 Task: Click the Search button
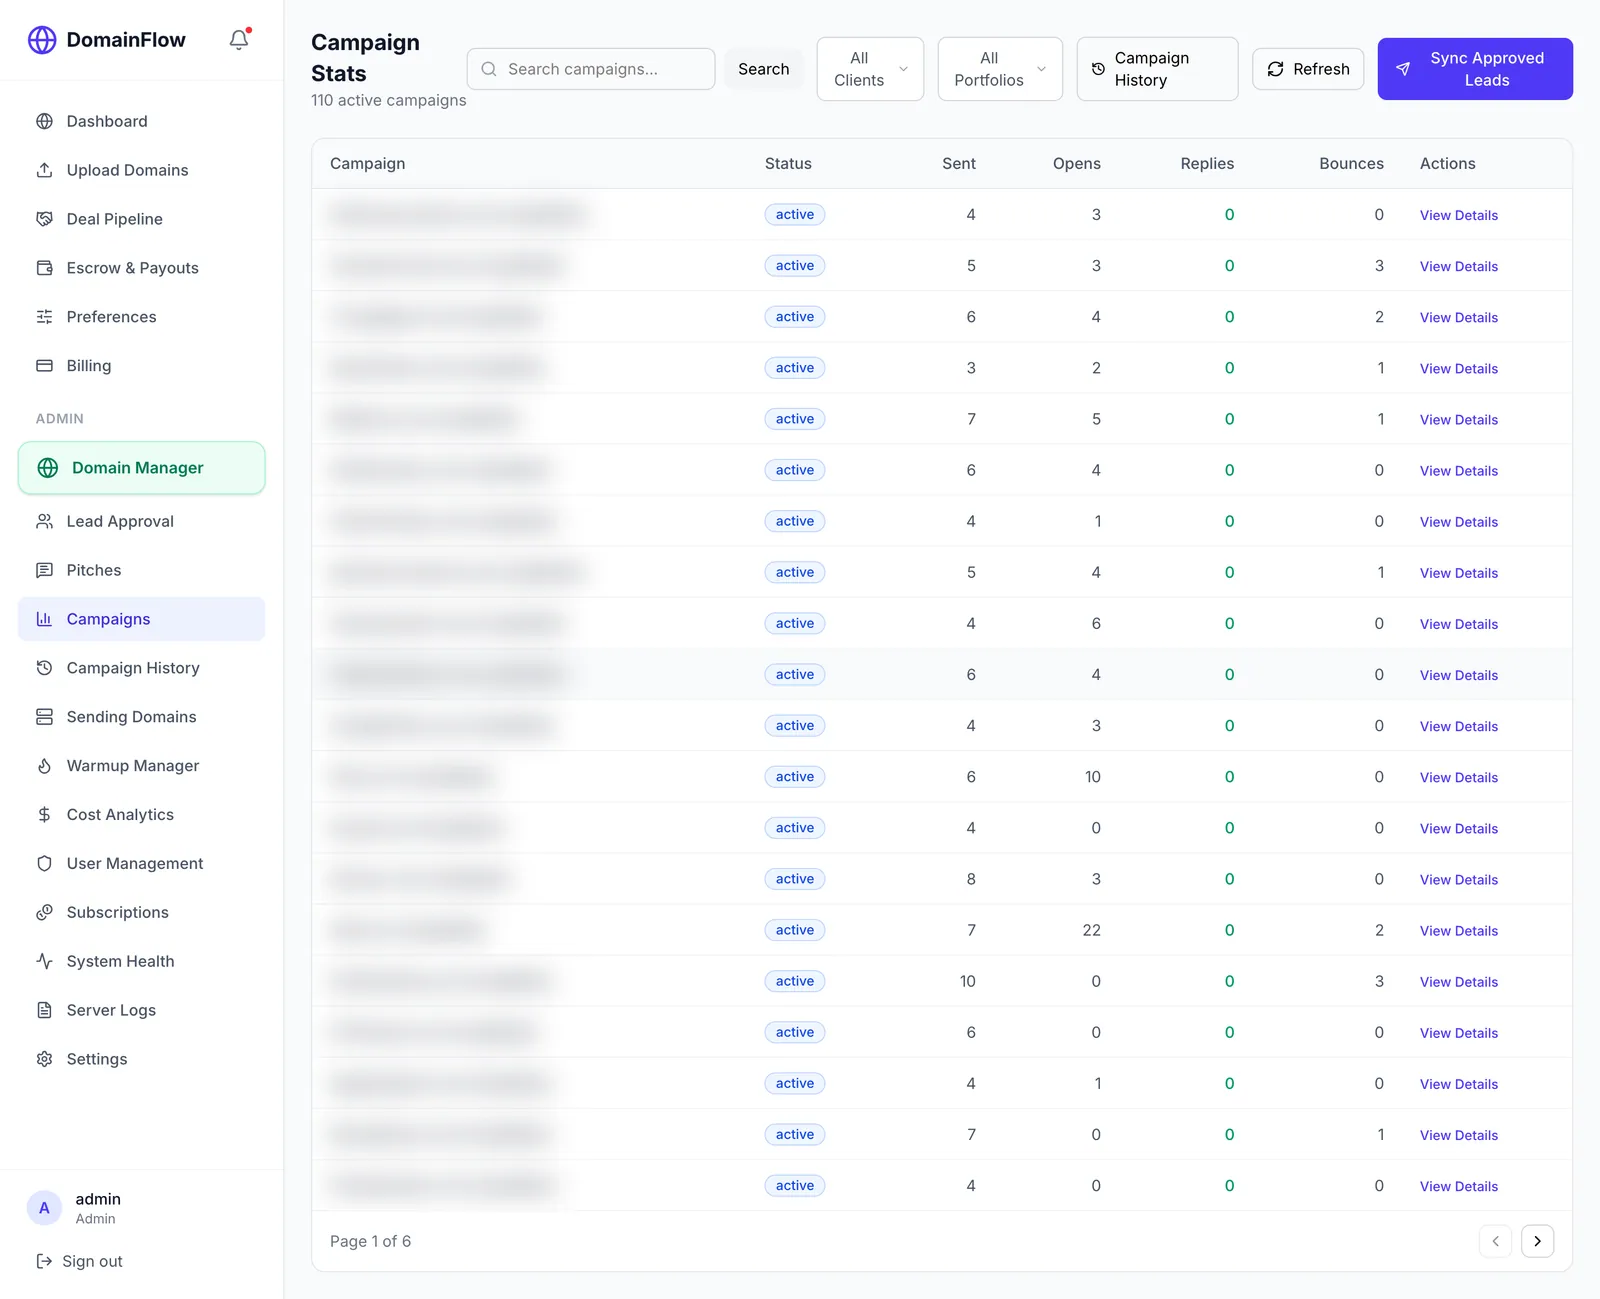coord(764,69)
